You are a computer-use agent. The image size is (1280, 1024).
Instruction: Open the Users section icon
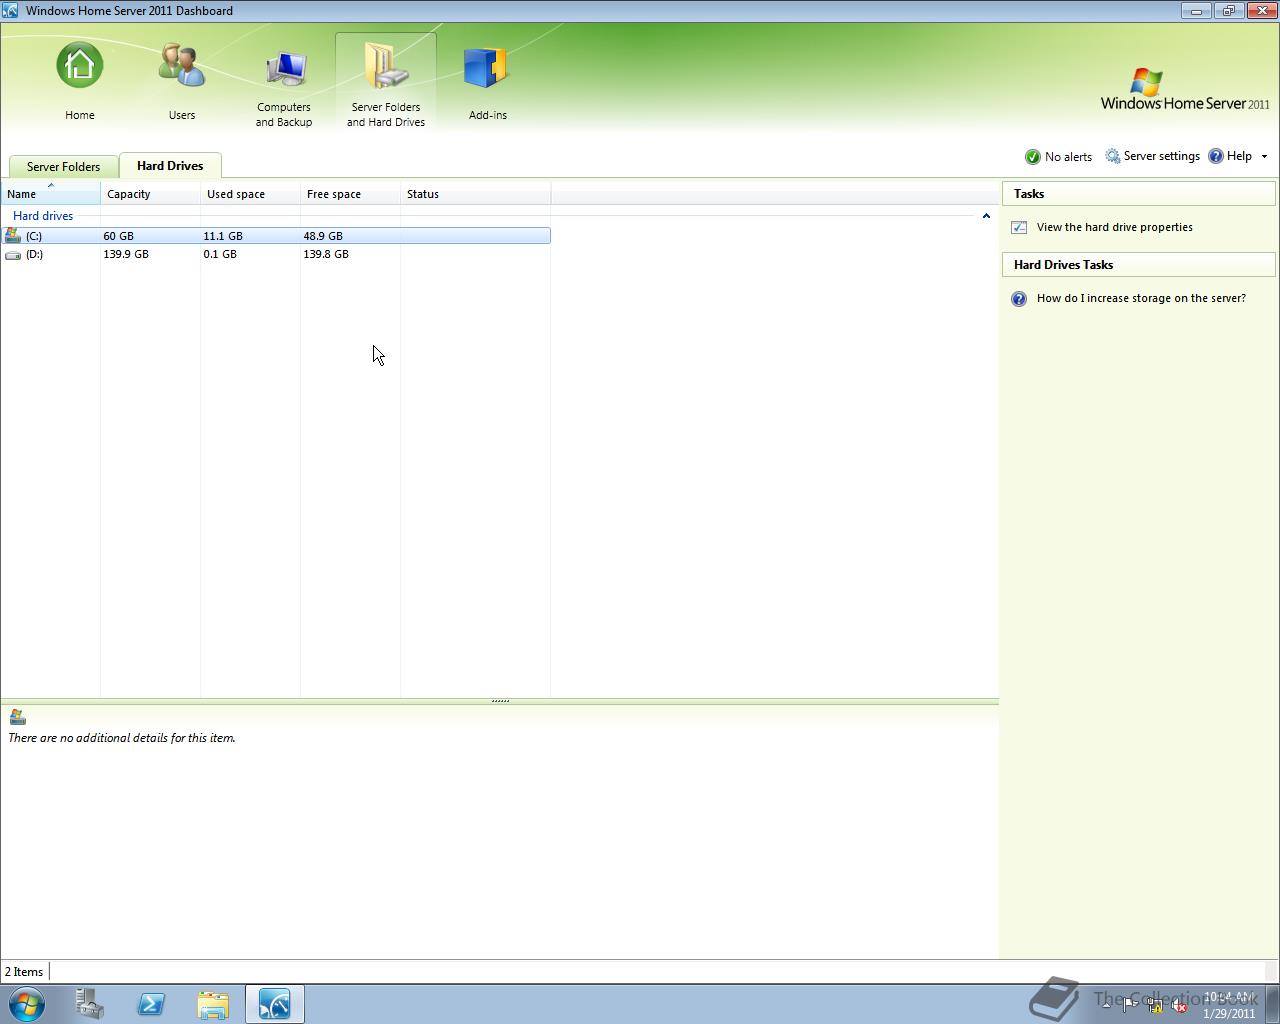182,66
